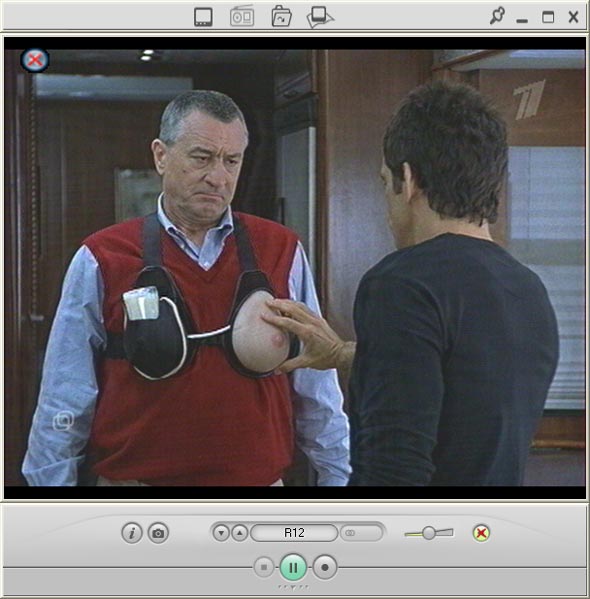Pause the live video

click(x=293, y=568)
